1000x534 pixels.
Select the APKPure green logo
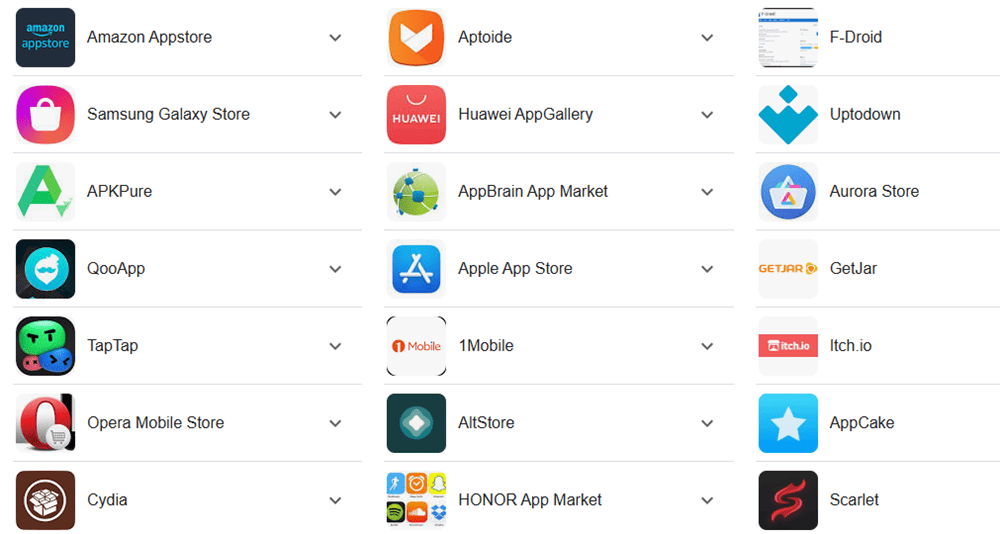tap(45, 192)
